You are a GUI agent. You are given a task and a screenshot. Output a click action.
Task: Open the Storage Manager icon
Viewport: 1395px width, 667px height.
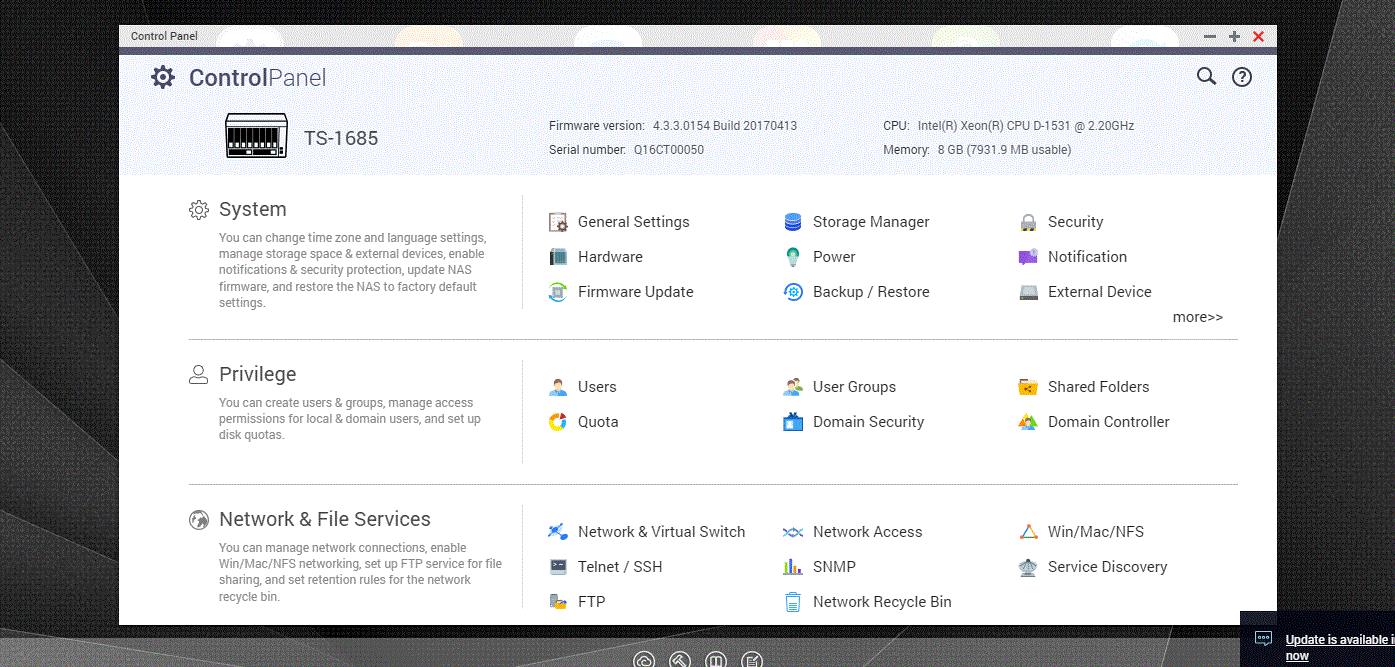[793, 222]
